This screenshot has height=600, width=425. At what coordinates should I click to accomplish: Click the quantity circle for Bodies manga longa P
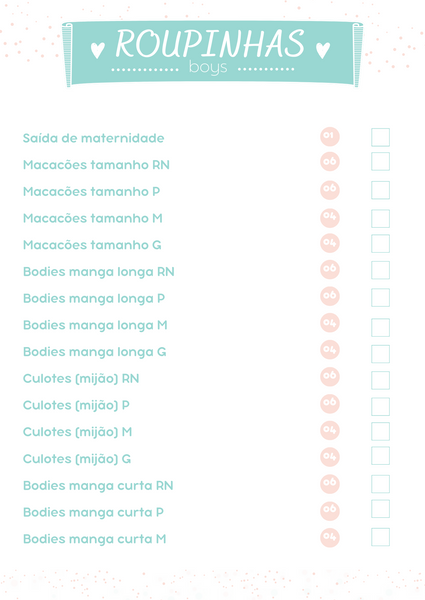330,296
